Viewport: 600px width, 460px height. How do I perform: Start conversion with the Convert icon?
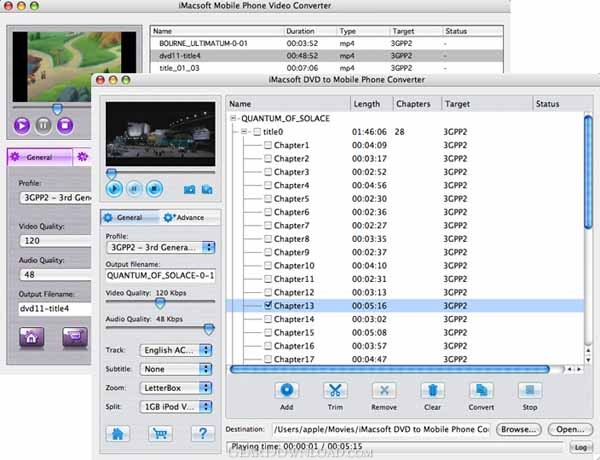pos(481,391)
